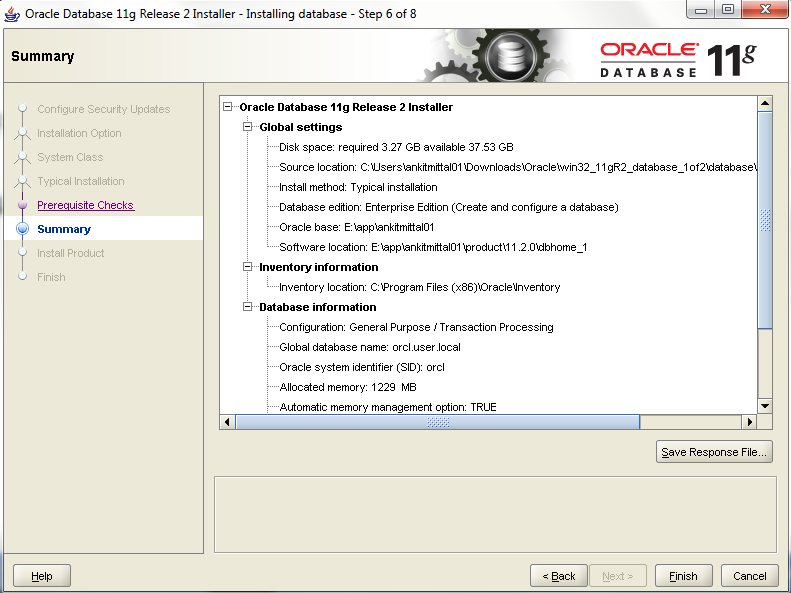
Task: Select the Oracle base row
Action: pos(357,227)
